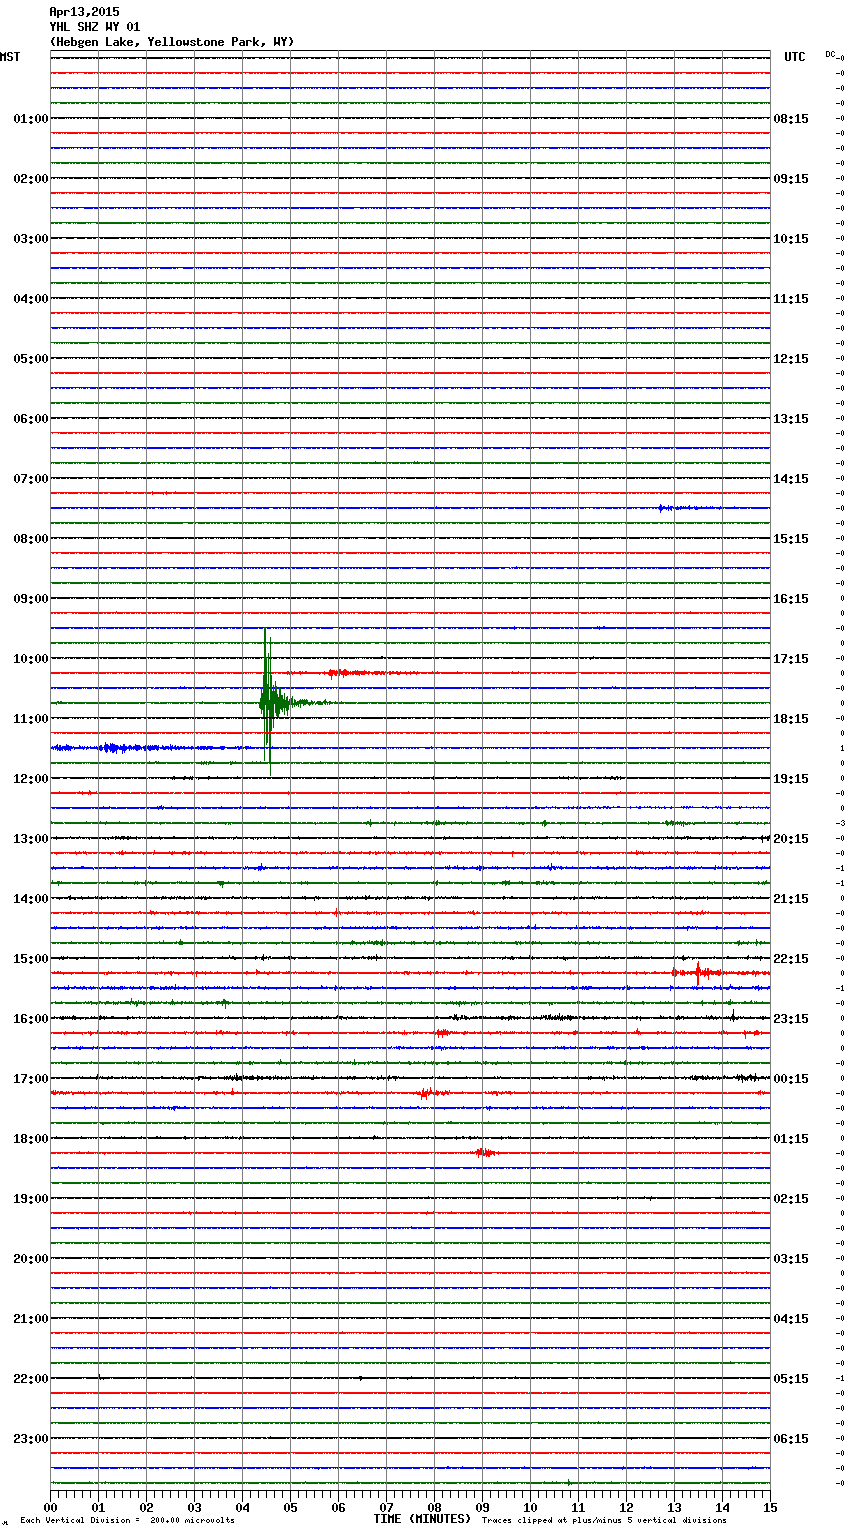Click minute 15 on the bottom axis
Screen dimensions: 850x1534
(769, 1507)
